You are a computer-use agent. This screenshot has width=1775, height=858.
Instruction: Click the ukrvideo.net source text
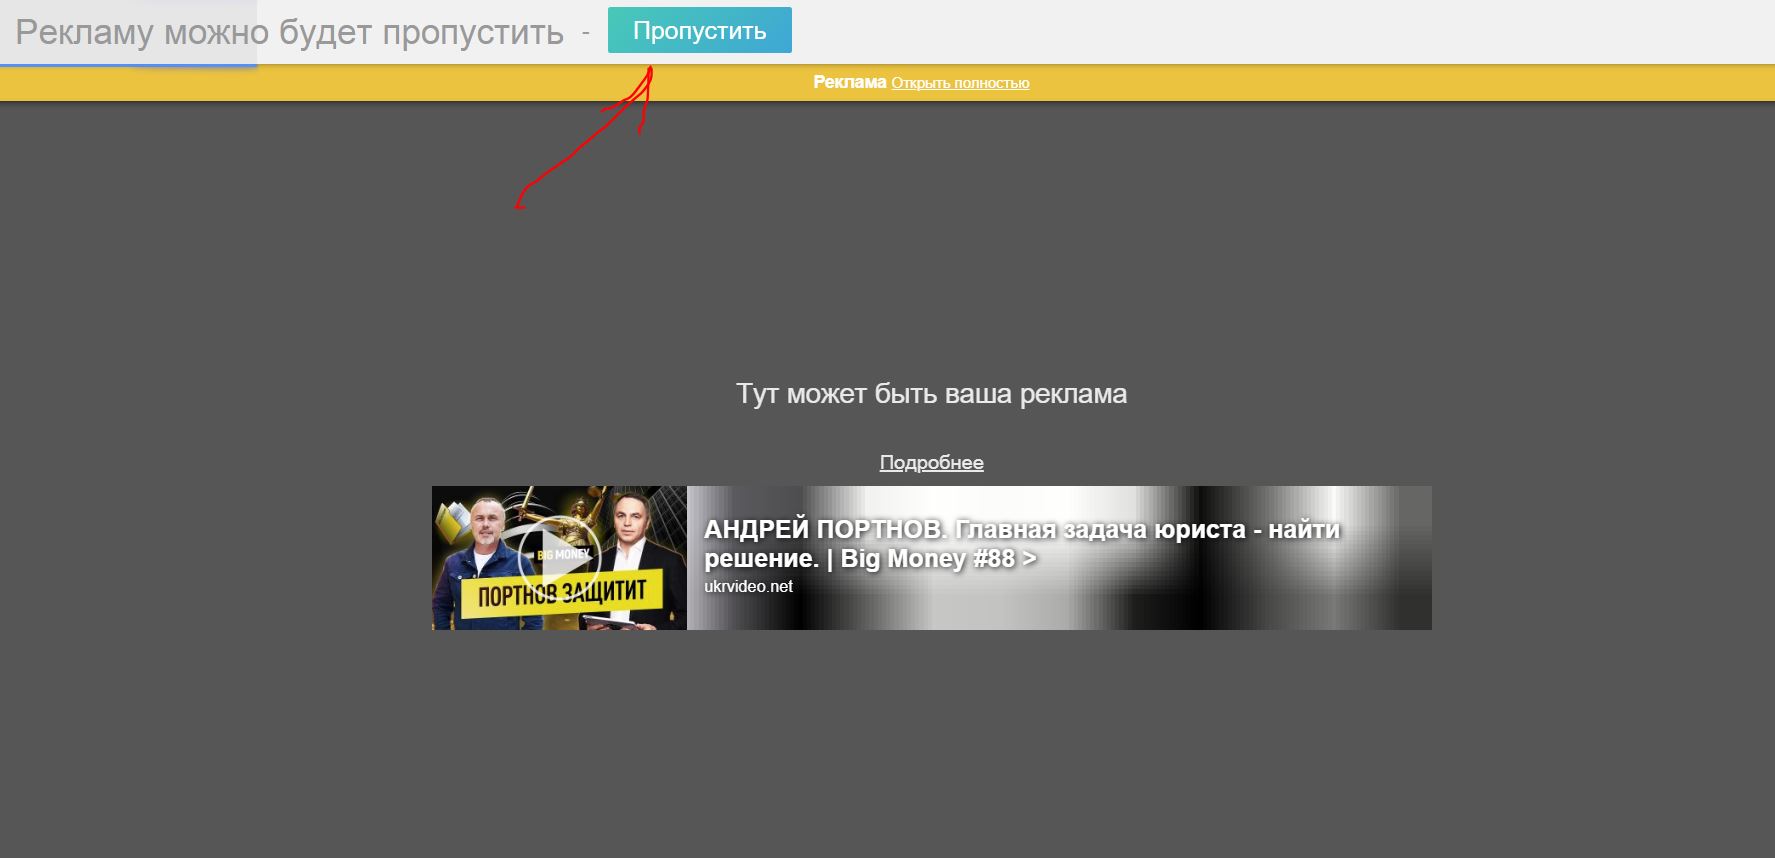pos(748,586)
